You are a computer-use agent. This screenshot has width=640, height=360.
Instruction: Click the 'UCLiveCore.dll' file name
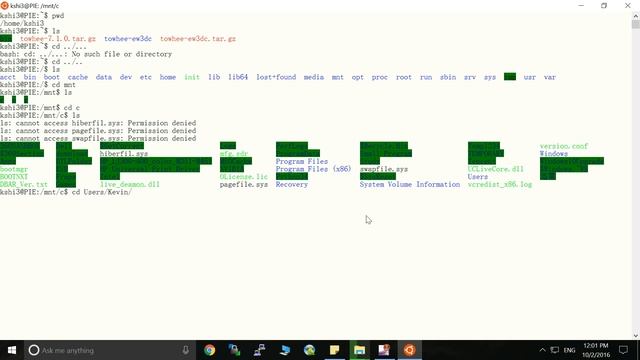tap(496, 169)
